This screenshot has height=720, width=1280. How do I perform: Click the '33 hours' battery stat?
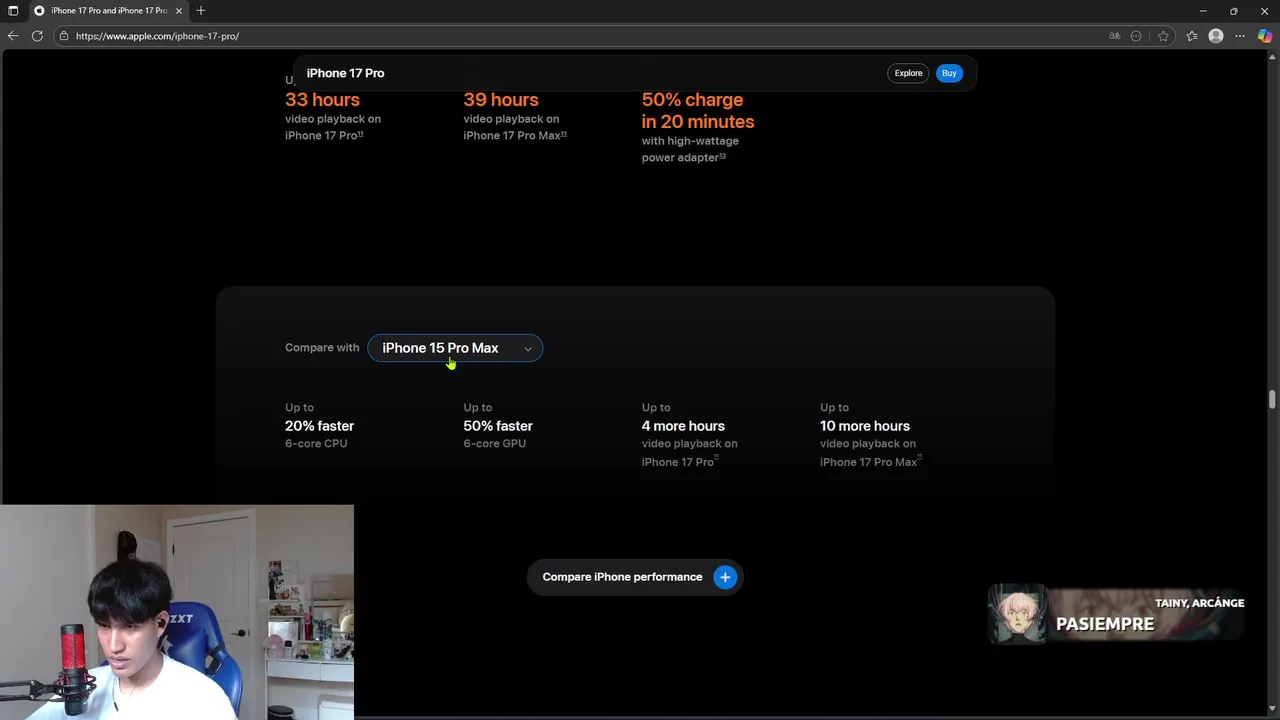322,100
